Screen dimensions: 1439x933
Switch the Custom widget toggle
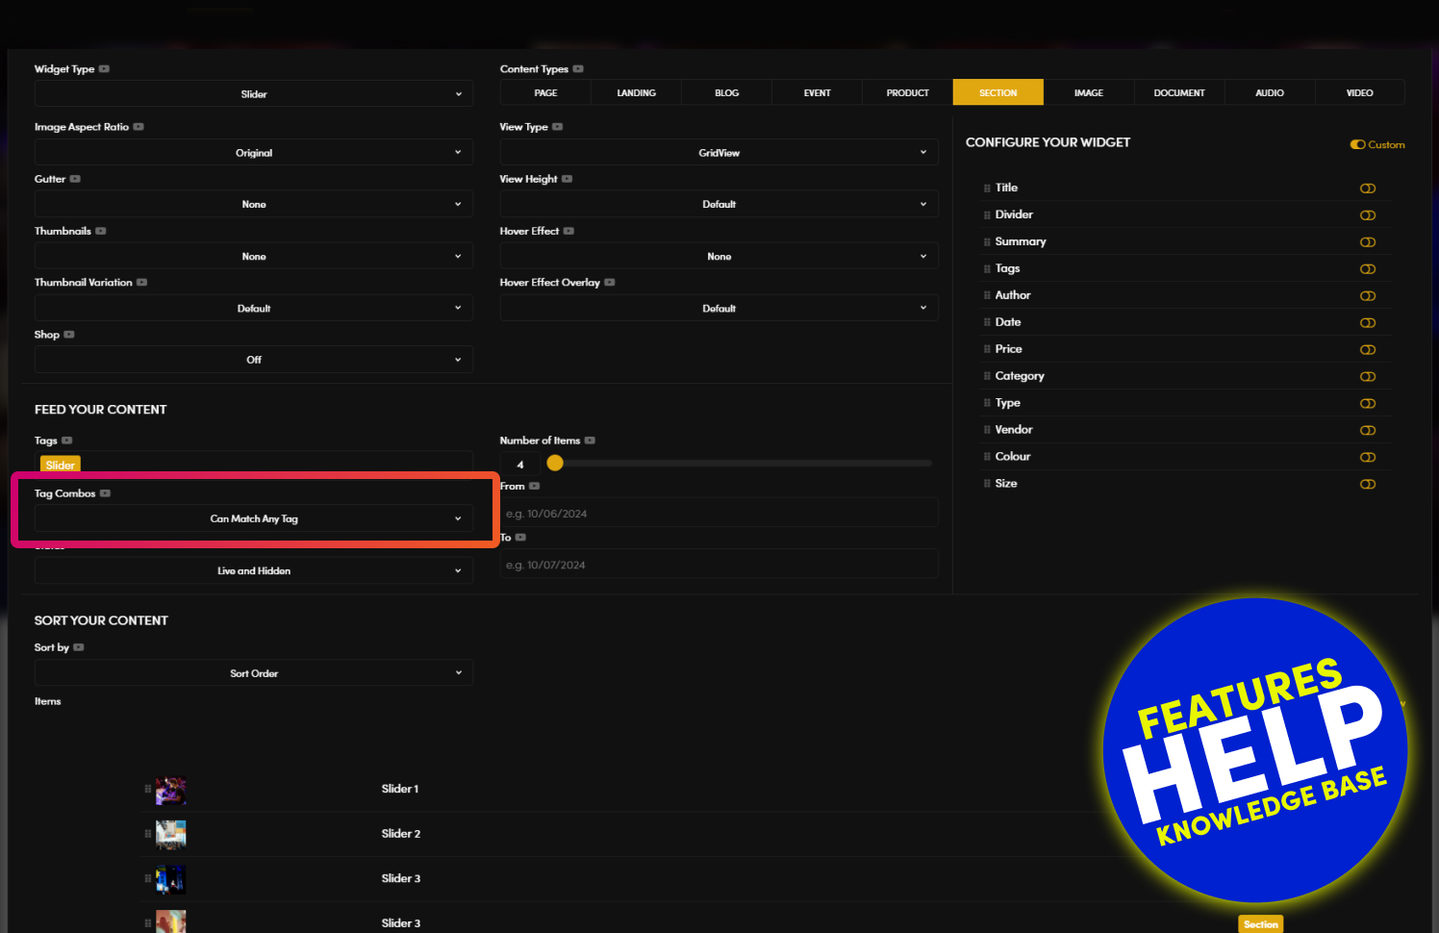(1358, 145)
